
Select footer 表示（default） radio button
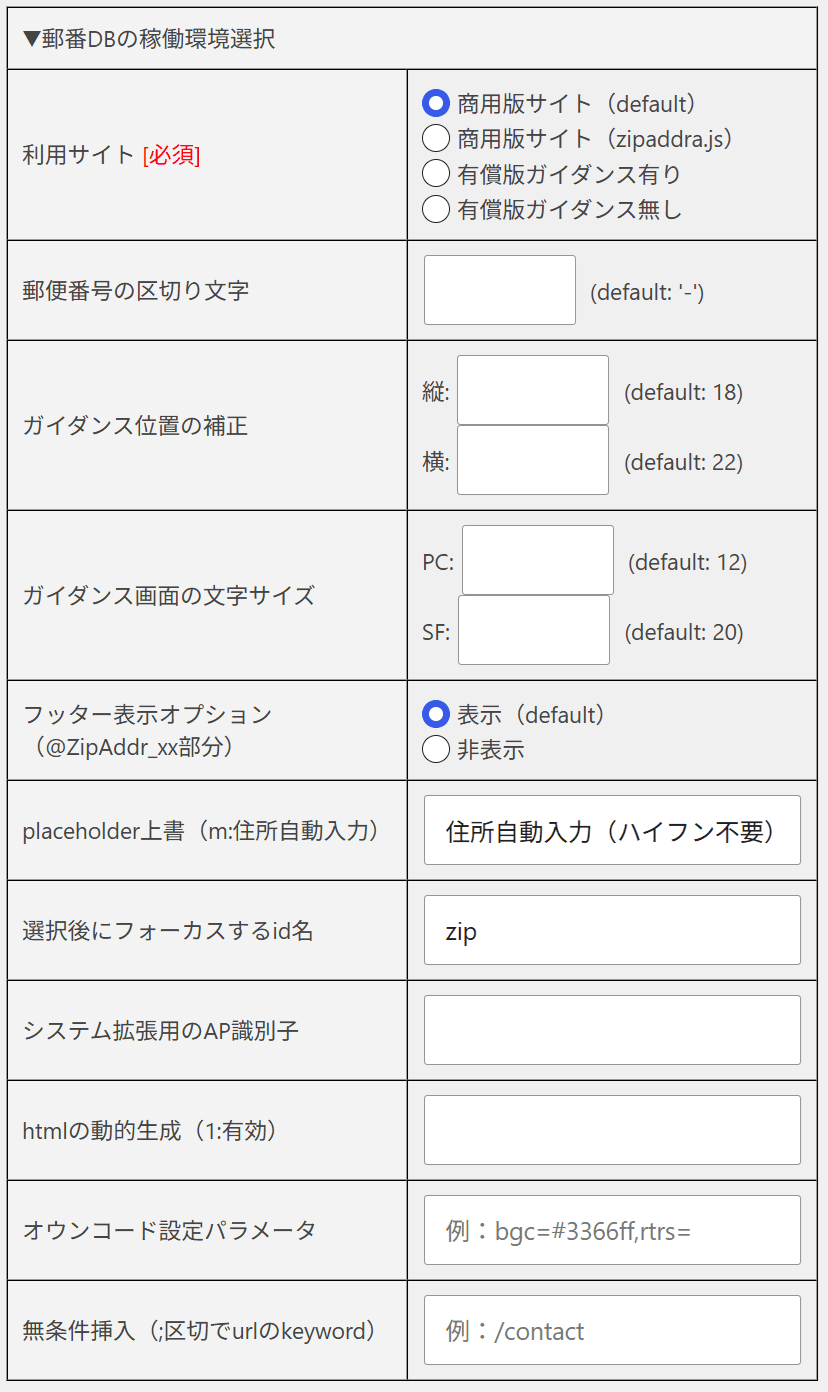coord(436,714)
